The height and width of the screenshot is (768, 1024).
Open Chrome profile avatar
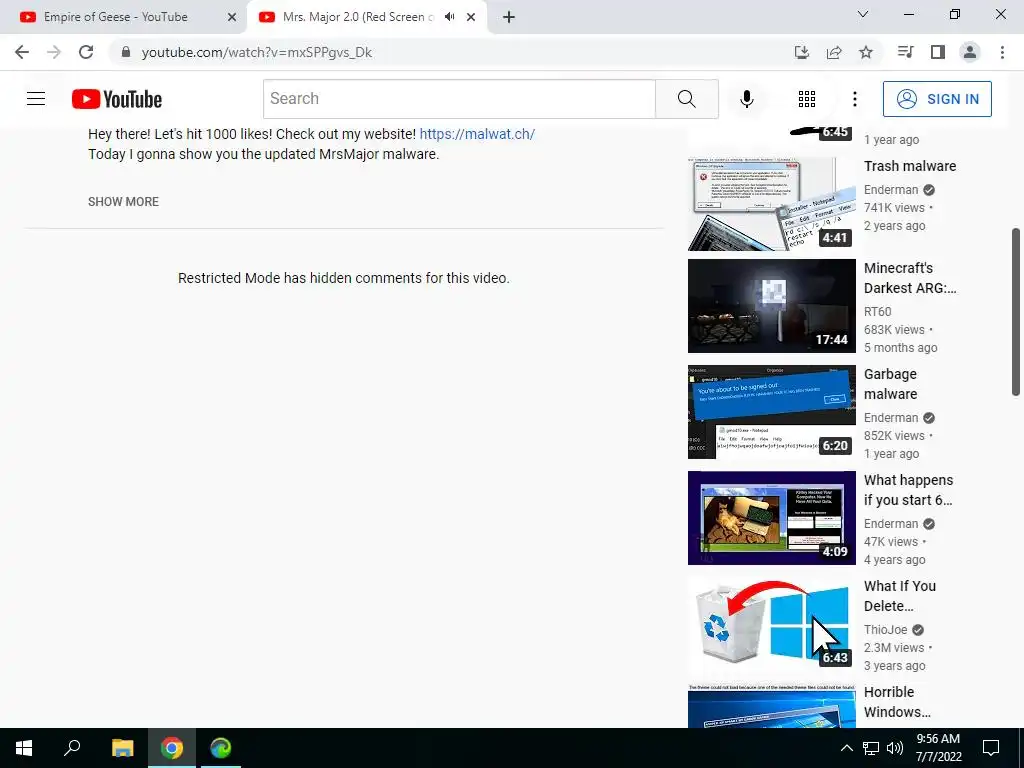pos(970,52)
